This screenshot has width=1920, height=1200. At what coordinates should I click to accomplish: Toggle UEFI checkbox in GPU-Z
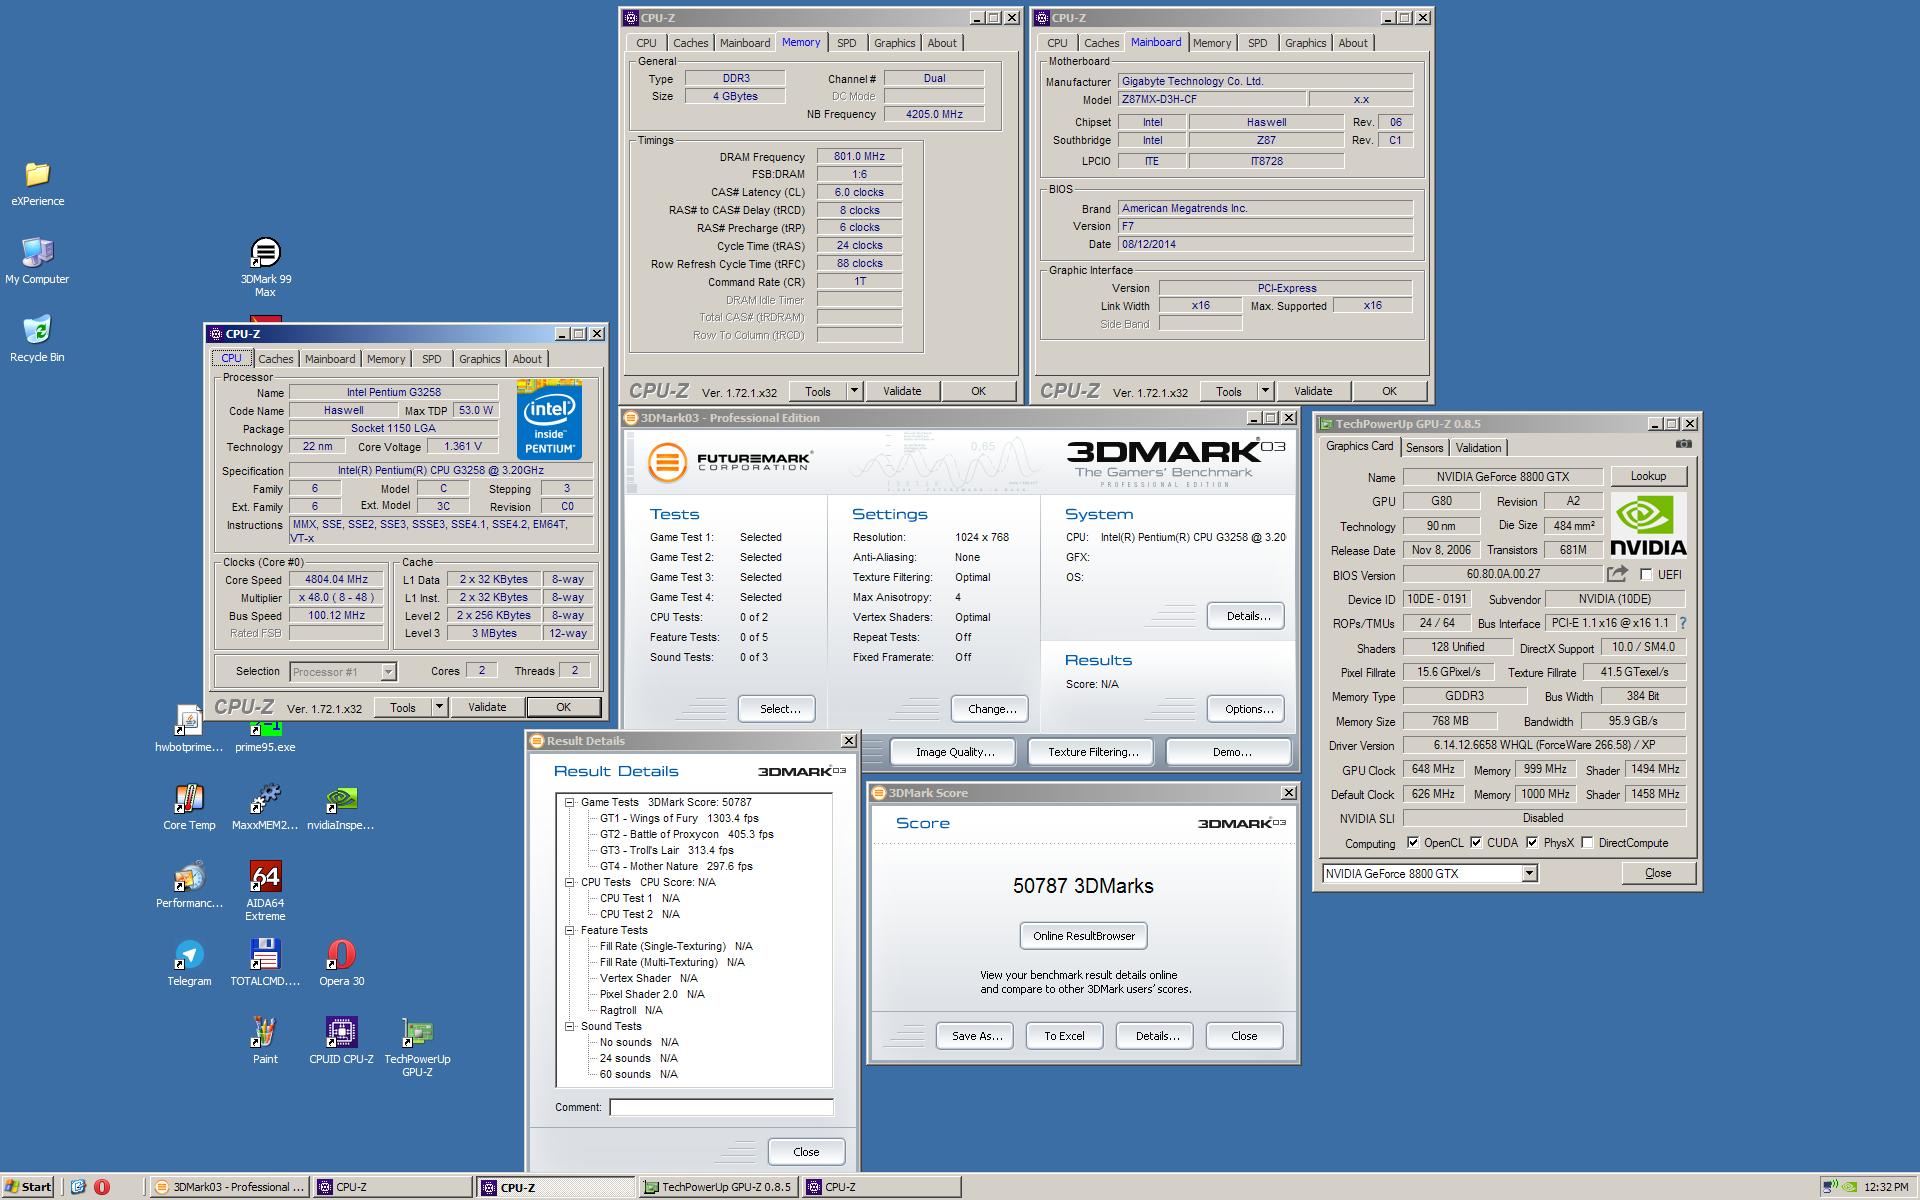[1646, 574]
